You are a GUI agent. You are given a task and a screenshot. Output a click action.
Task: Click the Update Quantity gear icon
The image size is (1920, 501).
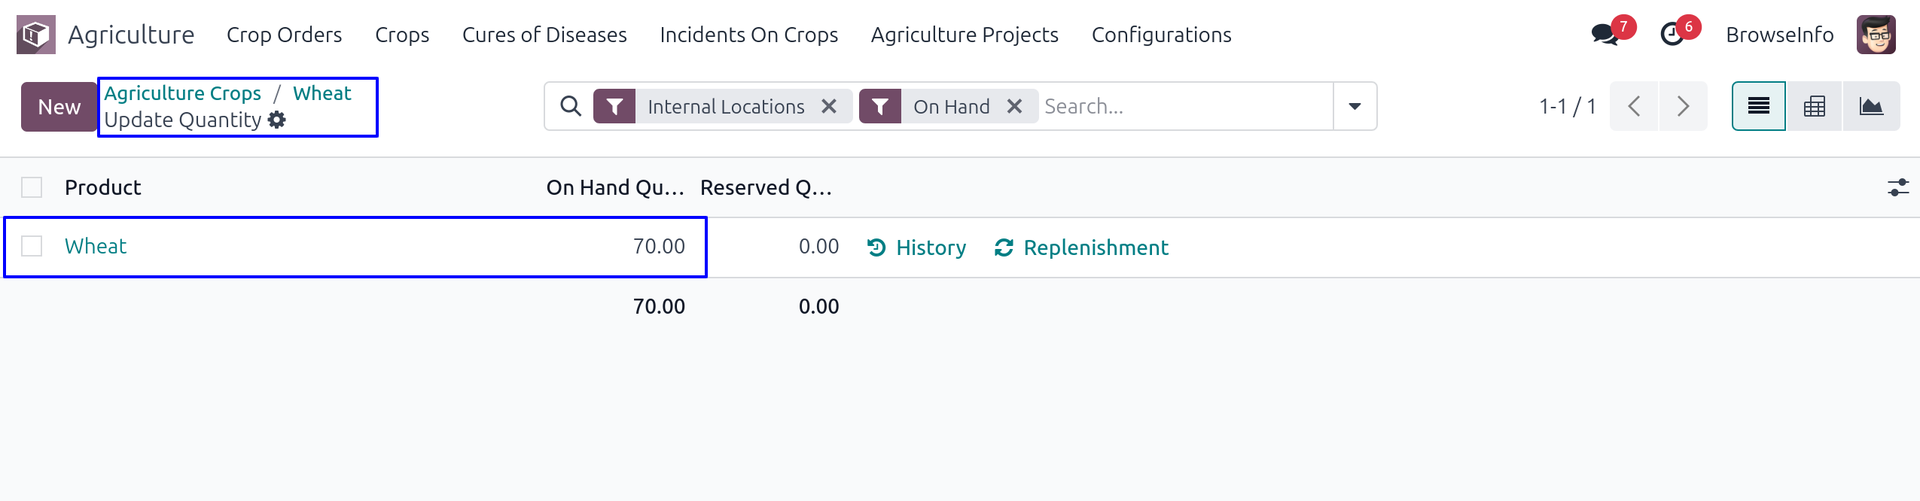[277, 120]
